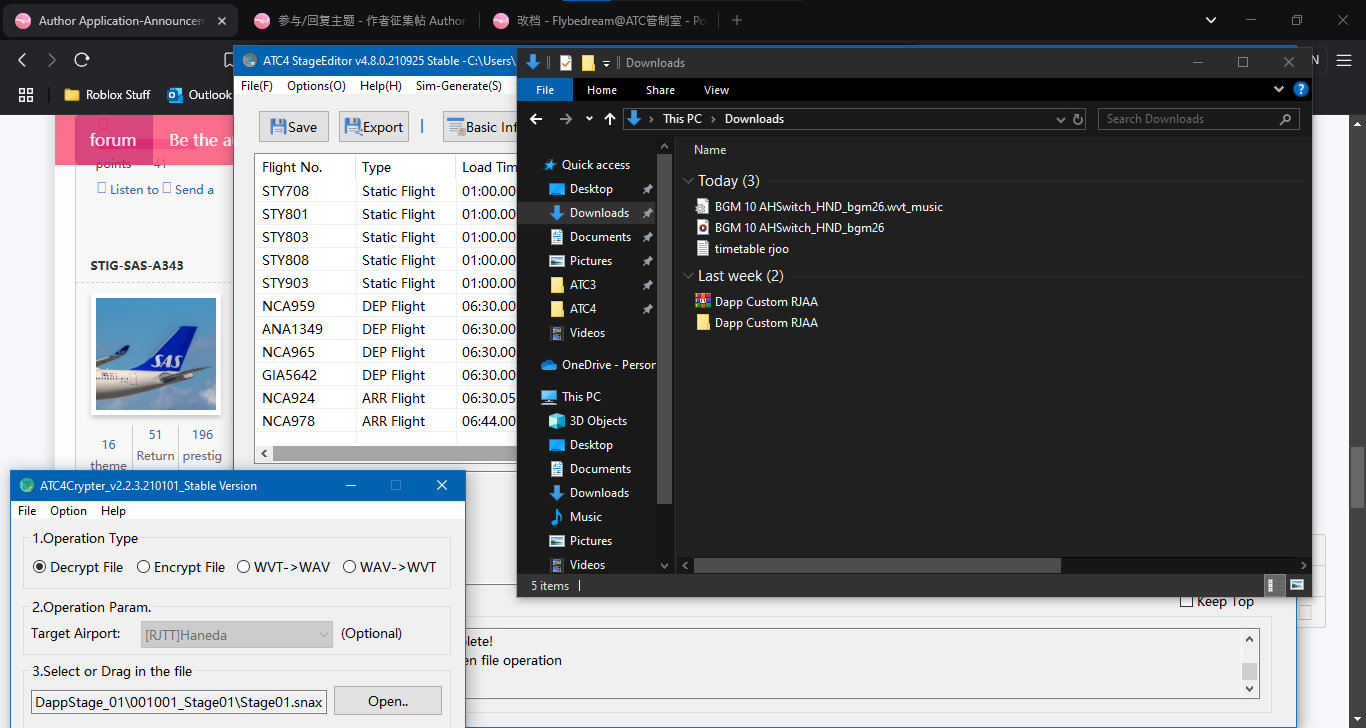Open ATC4 folder in Quick access

(x=583, y=309)
